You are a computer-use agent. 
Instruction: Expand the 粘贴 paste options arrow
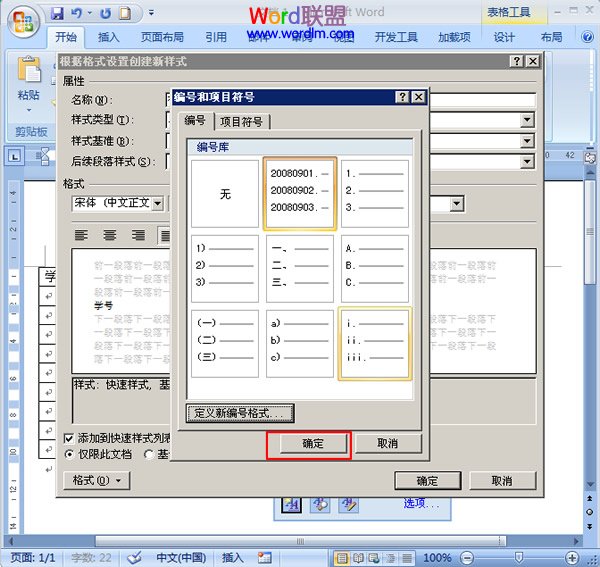click(x=29, y=111)
